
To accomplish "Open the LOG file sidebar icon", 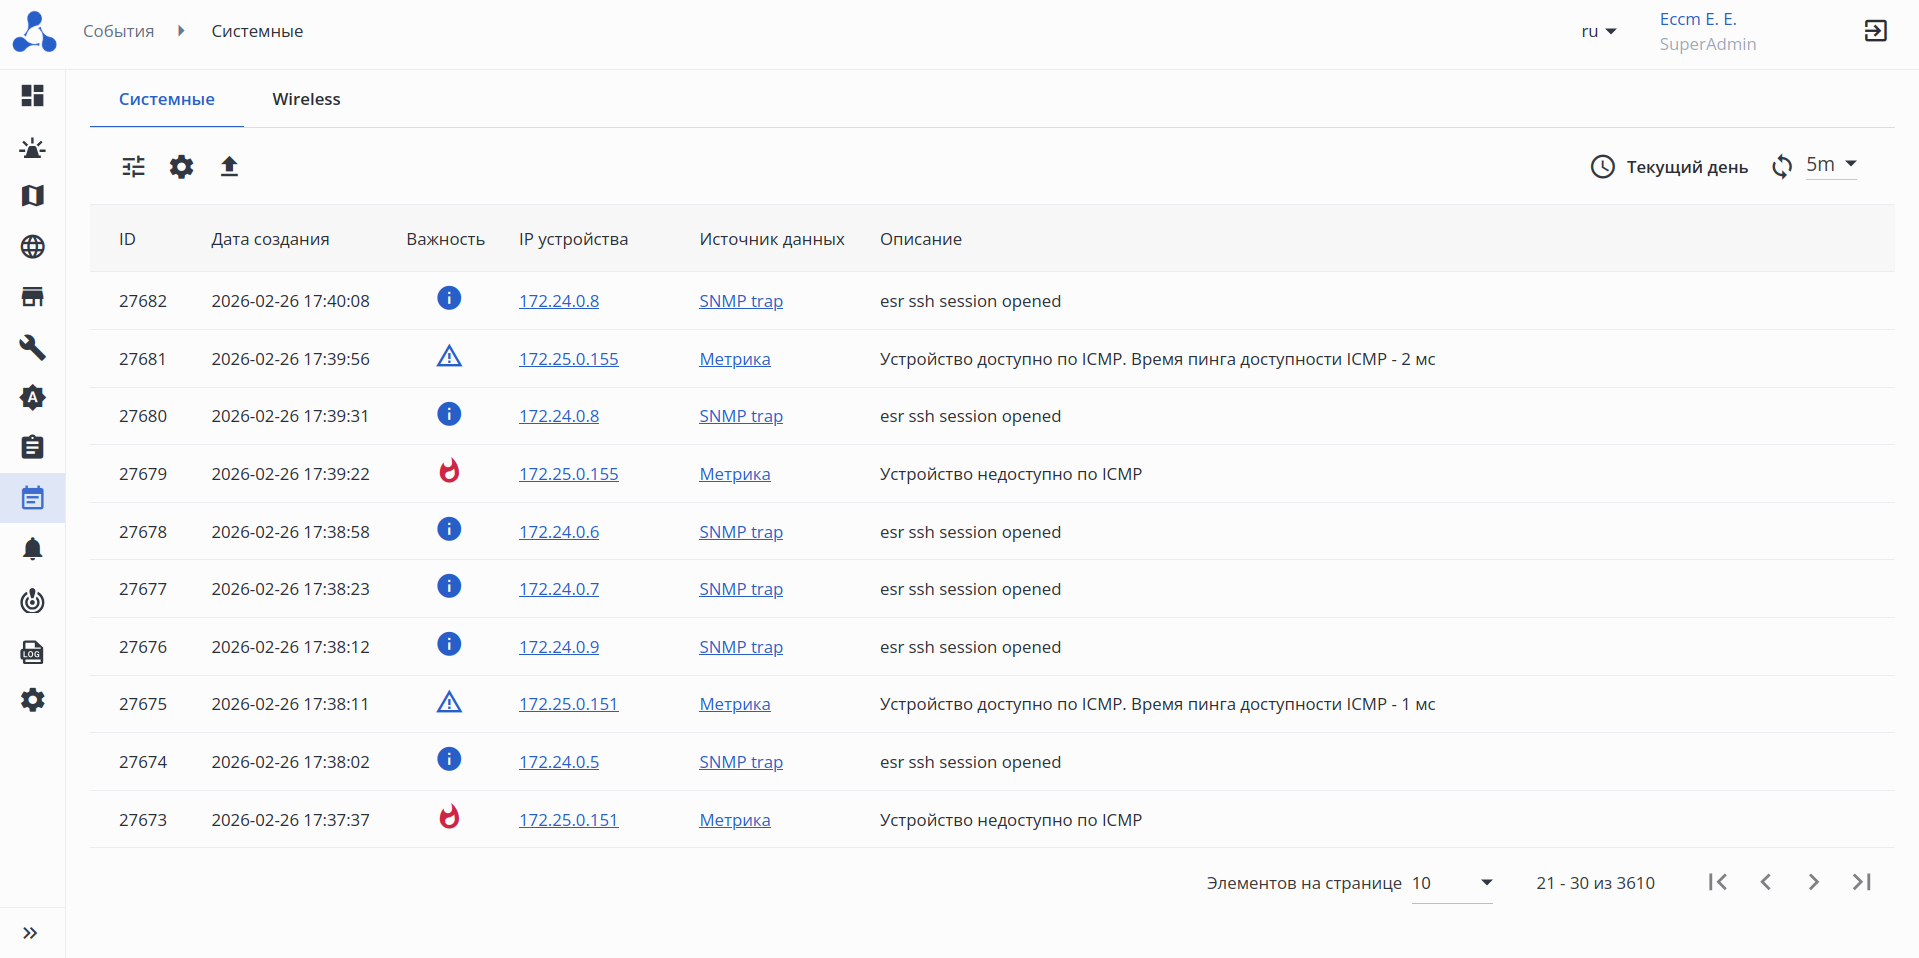I will [x=33, y=653].
